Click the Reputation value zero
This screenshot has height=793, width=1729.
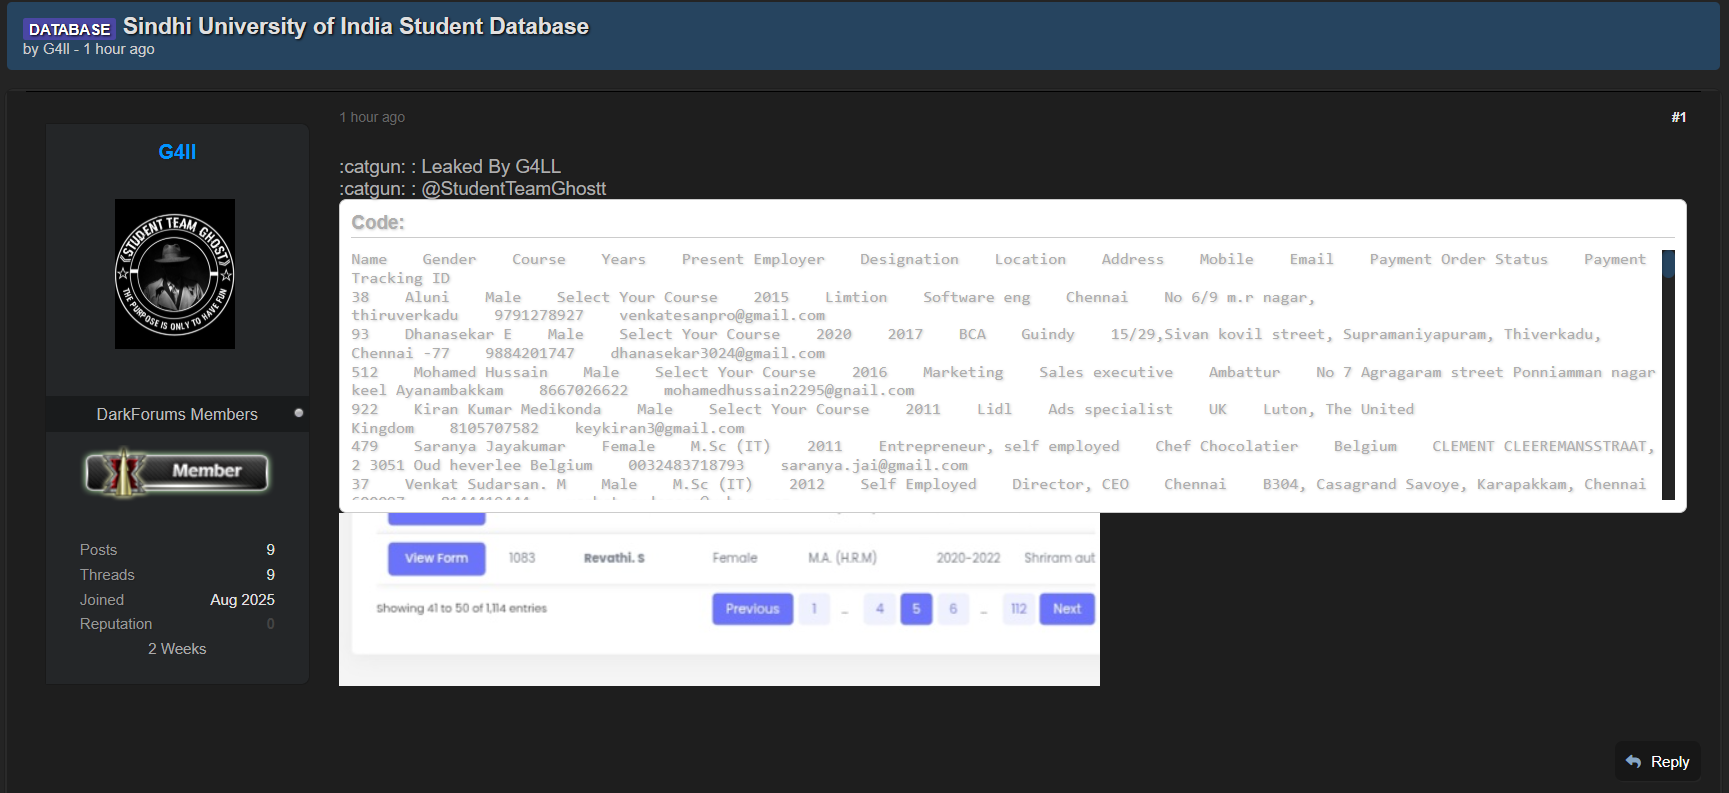tap(270, 624)
